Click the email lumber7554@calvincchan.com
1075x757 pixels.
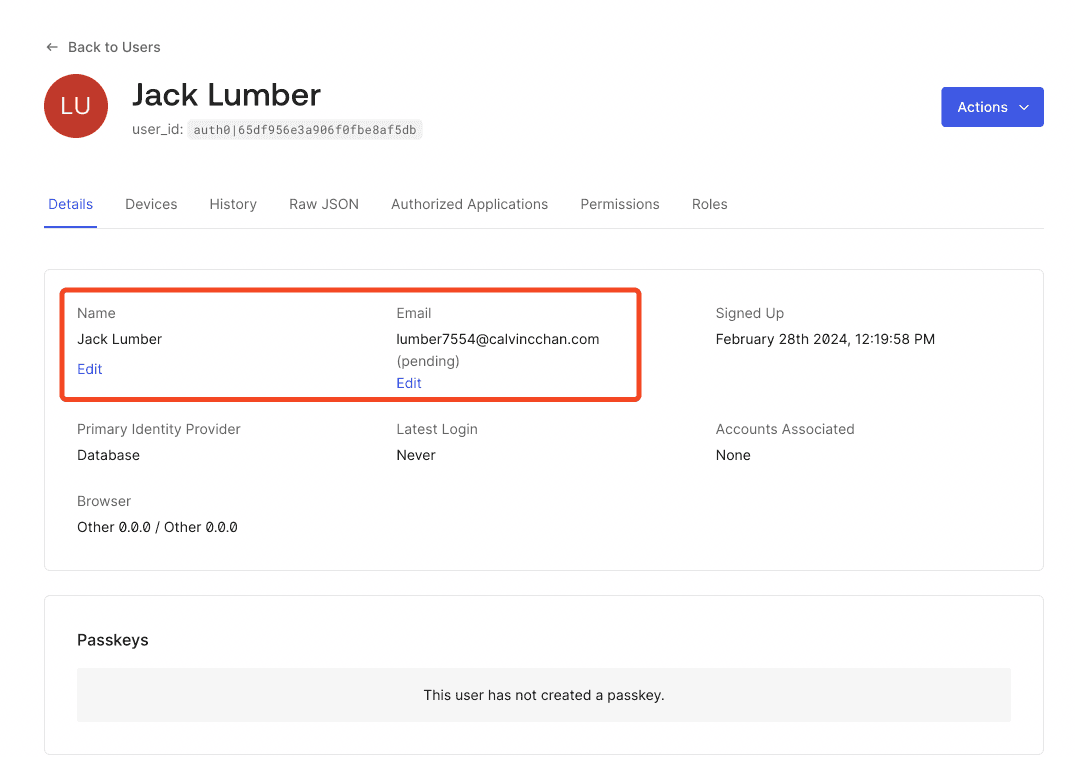point(498,339)
